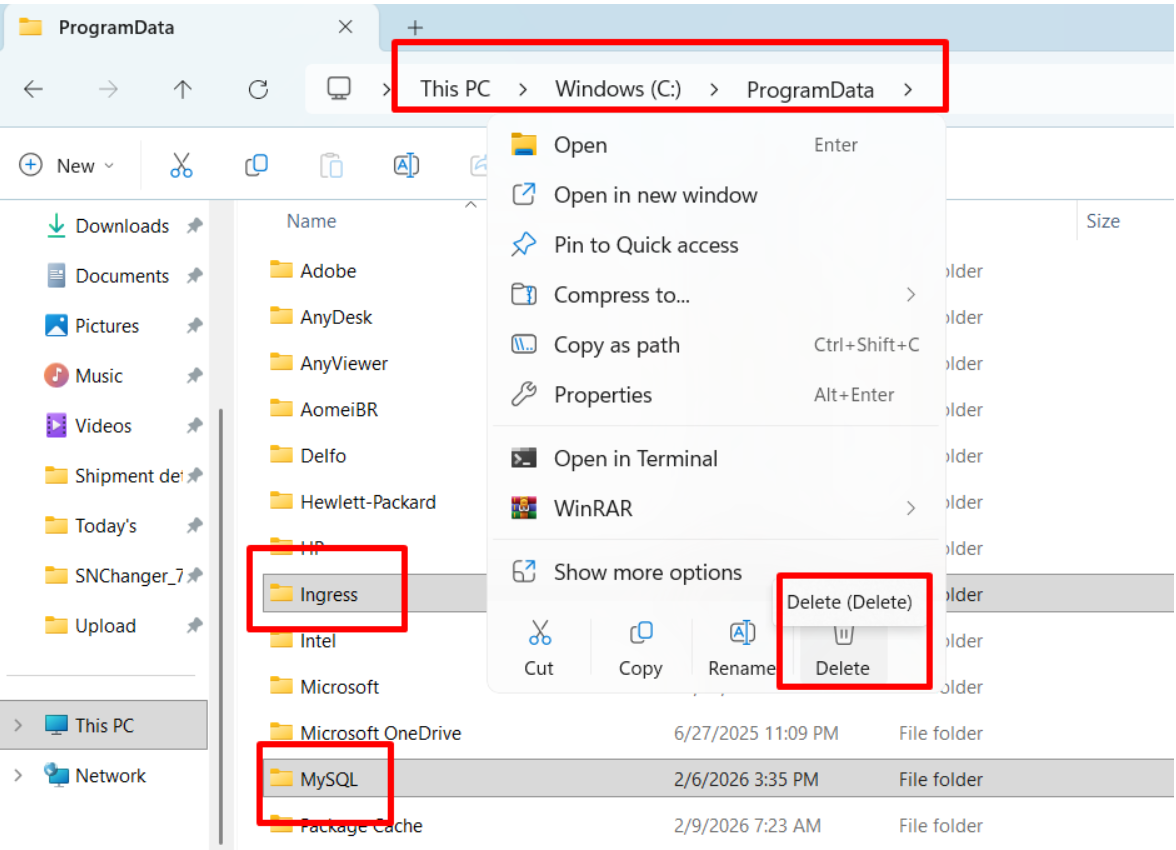Open a new tab with plus button

(x=415, y=27)
